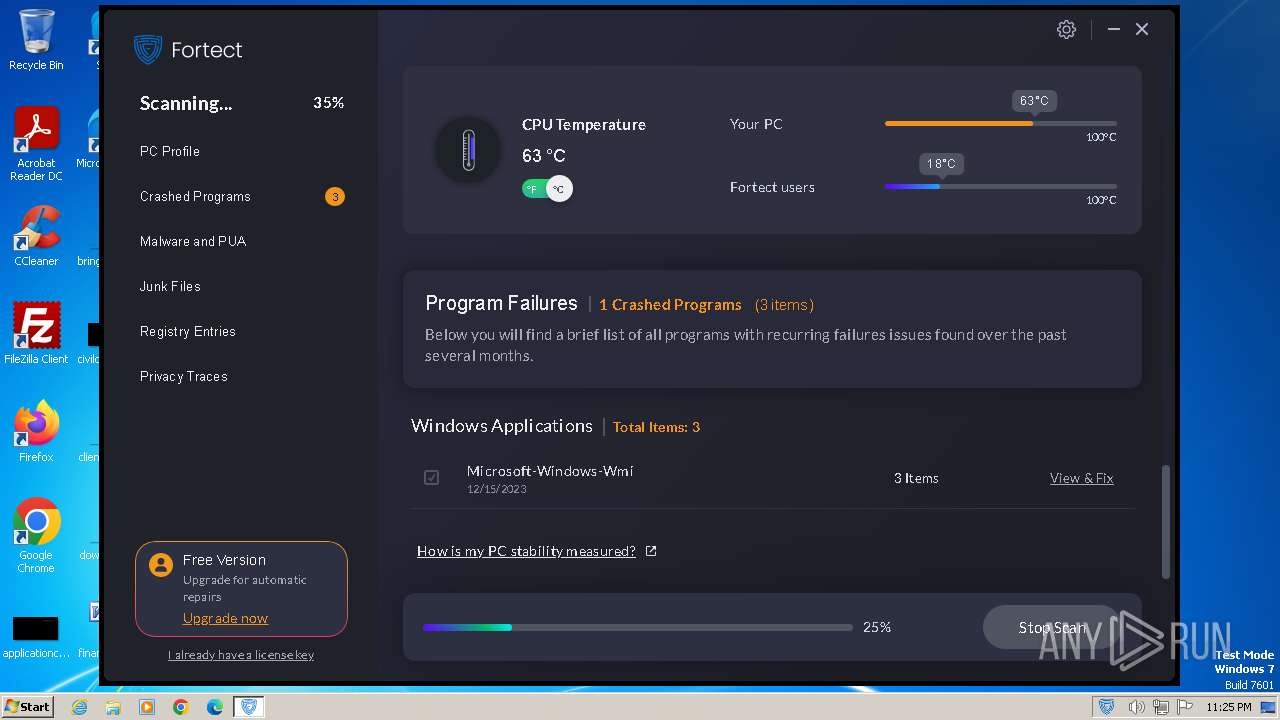Click Total Items: 3 label

pyautogui.click(x=656, y=427)
